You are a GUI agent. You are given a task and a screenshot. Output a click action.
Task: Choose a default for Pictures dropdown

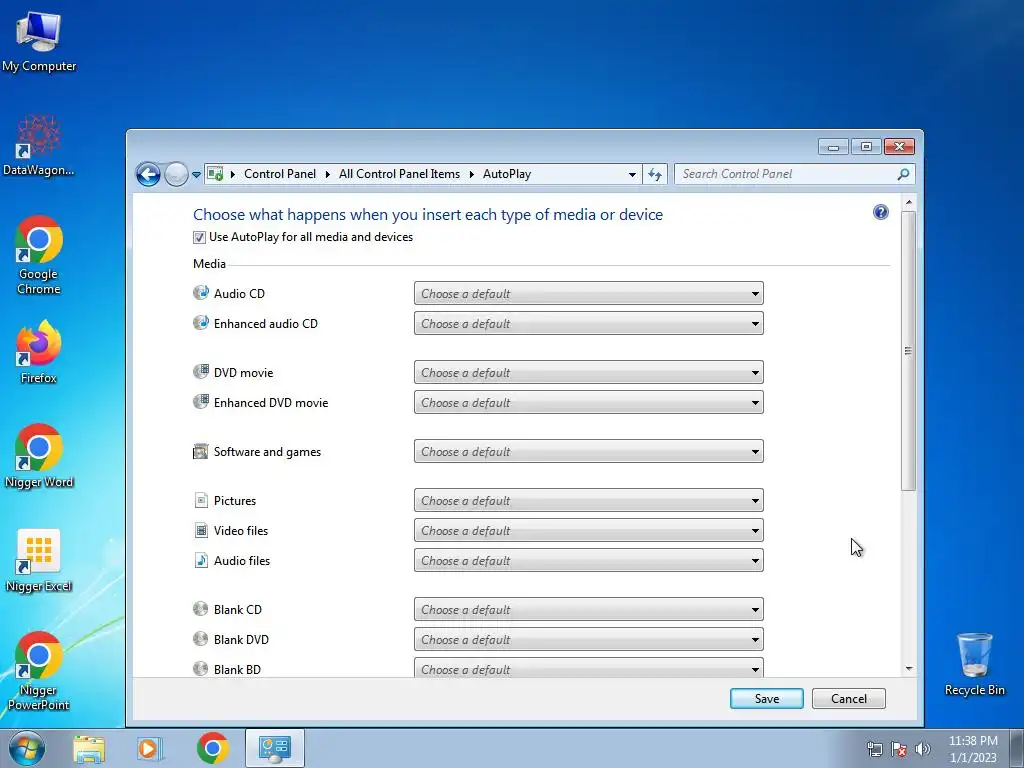pos(588,500)
